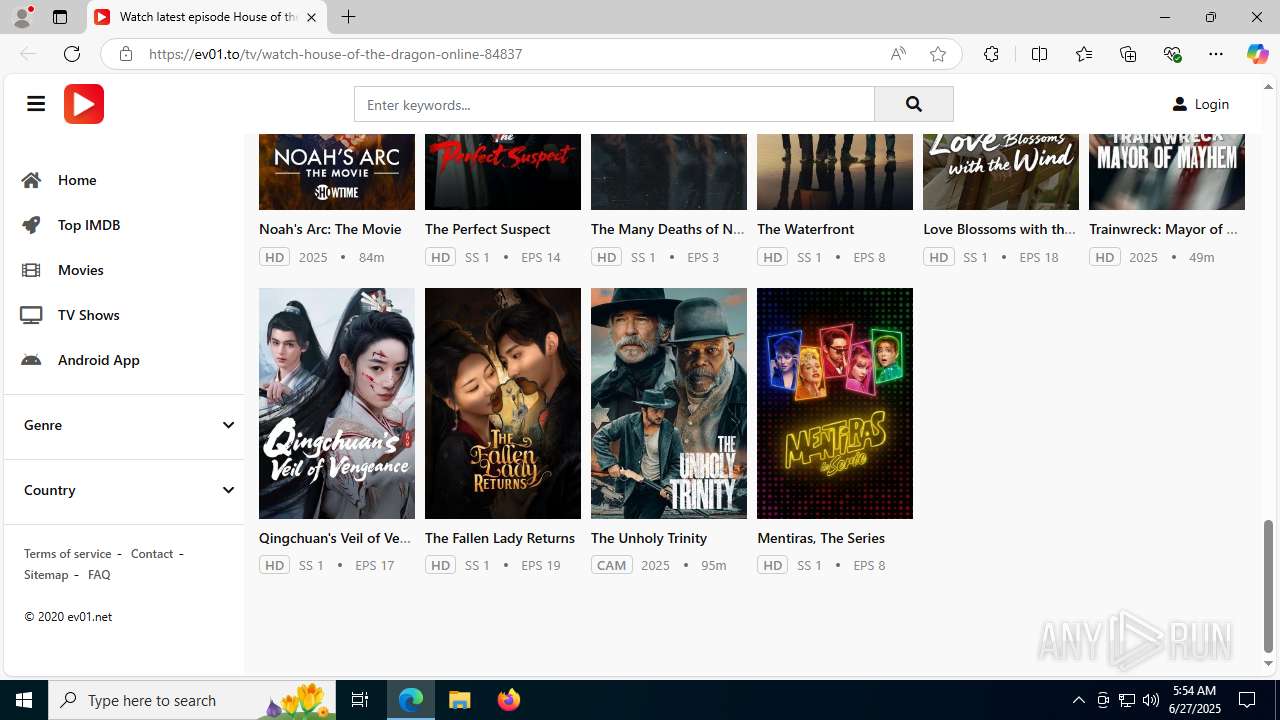Screen dimensions: 1280x720
Task: Click the Android App robot icon
Action: [32, 360]
